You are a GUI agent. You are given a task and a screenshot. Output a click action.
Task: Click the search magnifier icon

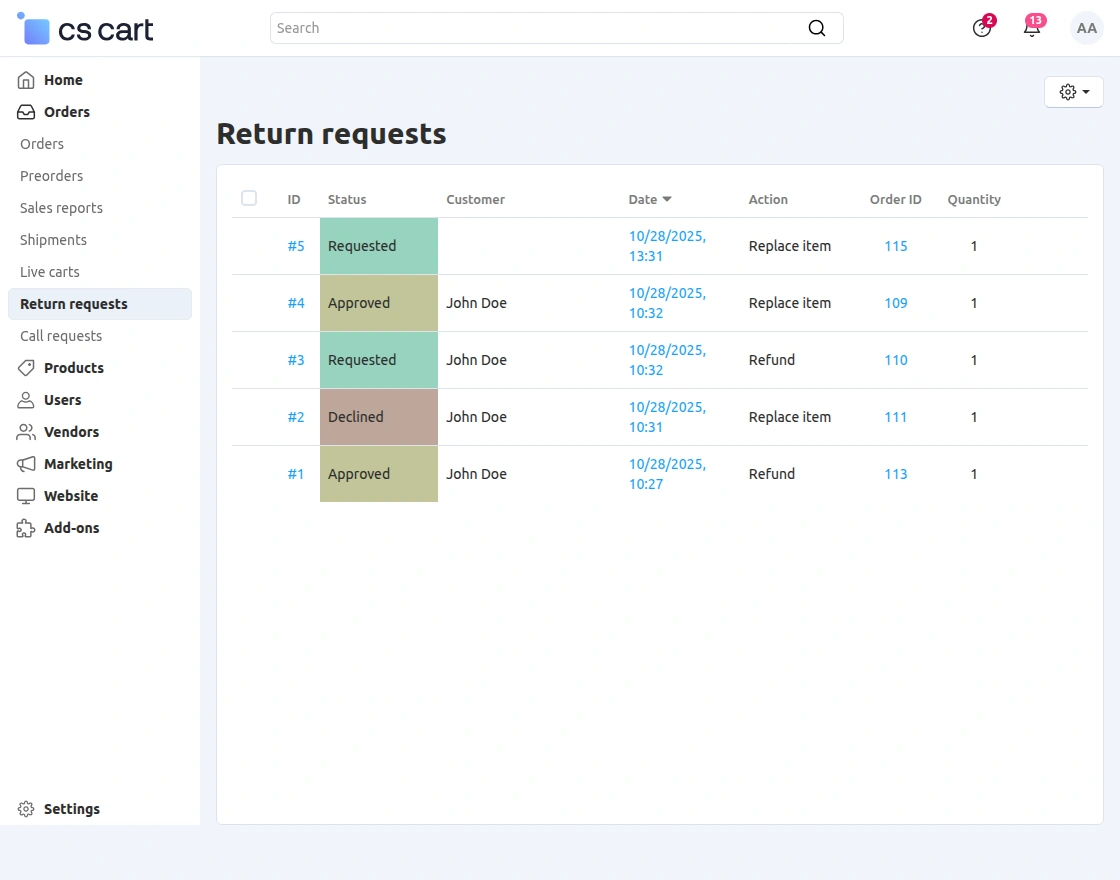coord(816,28)
